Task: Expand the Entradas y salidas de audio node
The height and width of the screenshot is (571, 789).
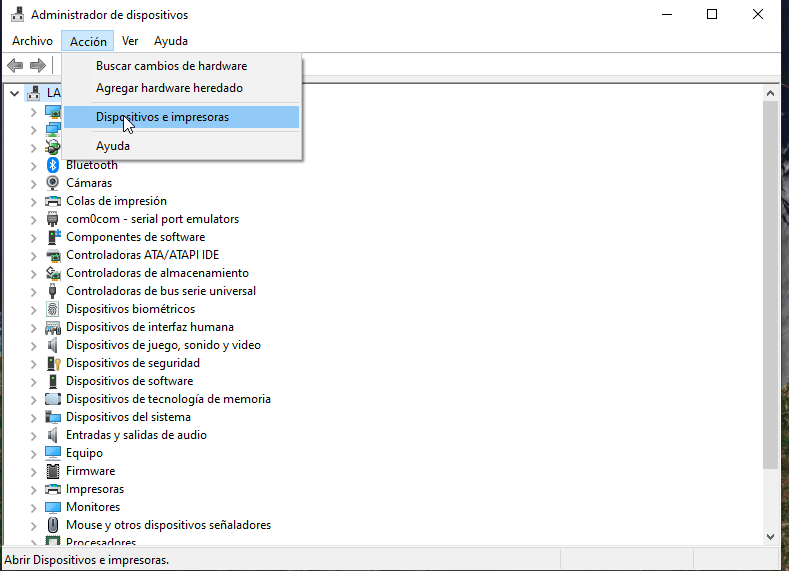Action: 34,435
